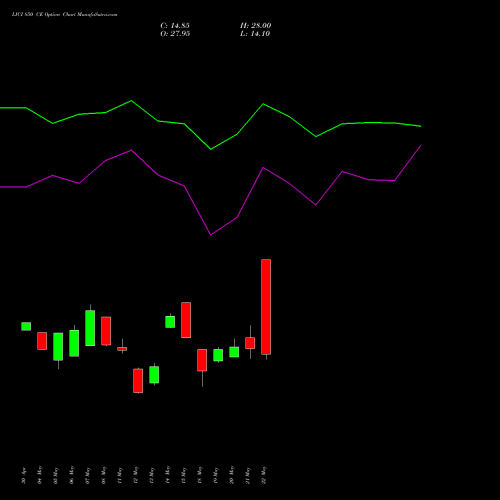The height and width of the screenshot is (500, 500).
Task: Click the red 12 May candlestick
Action: tap(138, 381)
